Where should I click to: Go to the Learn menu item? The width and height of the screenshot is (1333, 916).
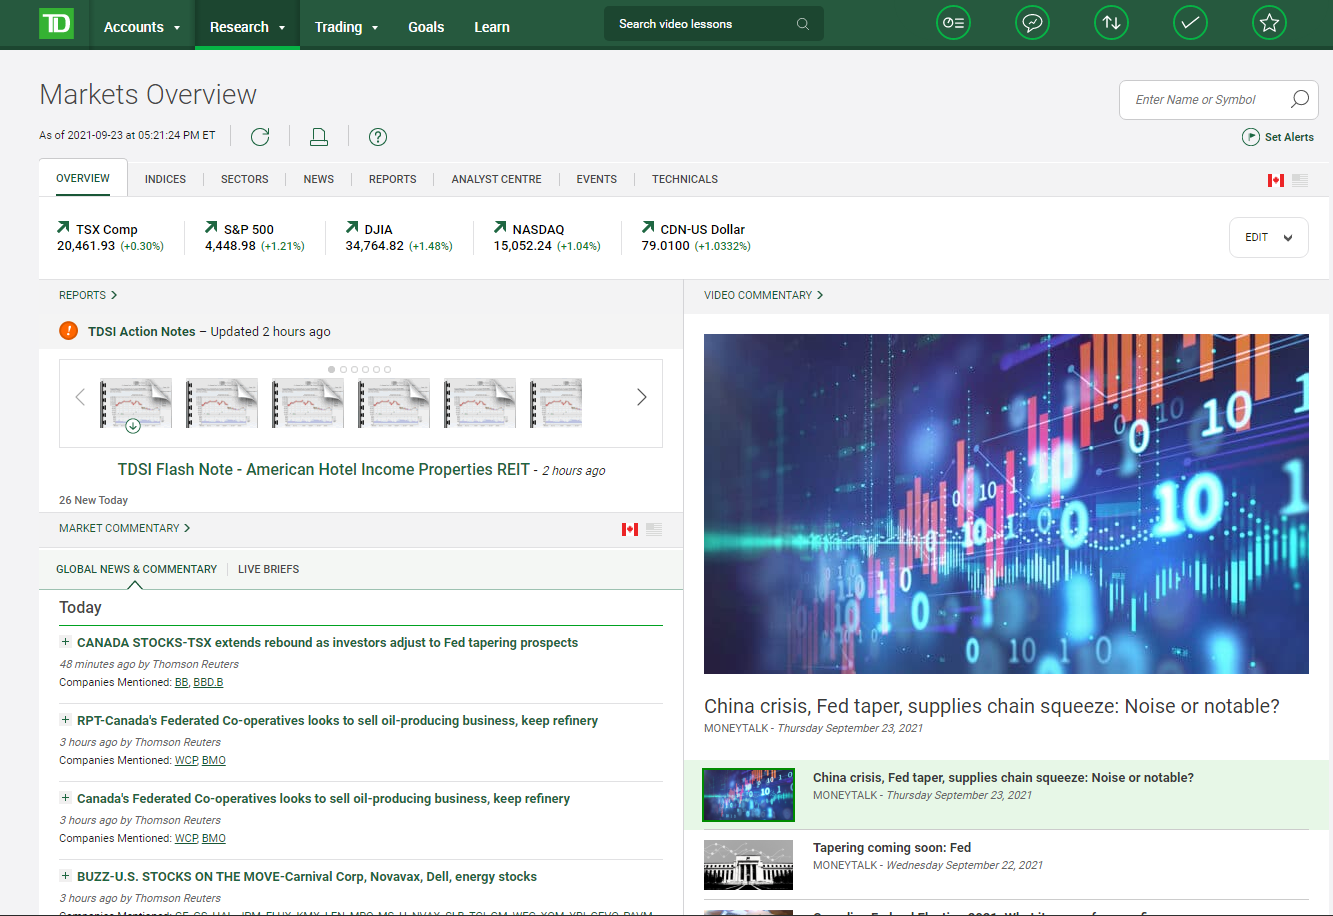492,27
